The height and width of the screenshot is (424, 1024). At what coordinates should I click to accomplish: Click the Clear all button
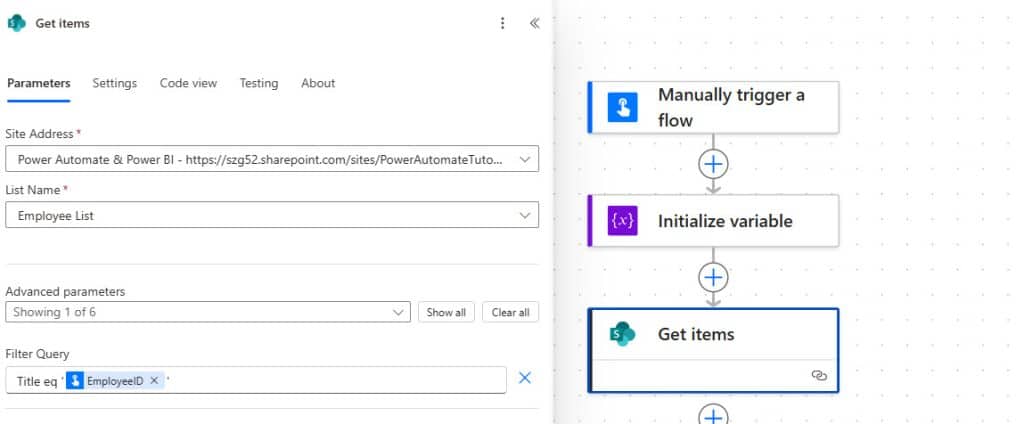511,312
